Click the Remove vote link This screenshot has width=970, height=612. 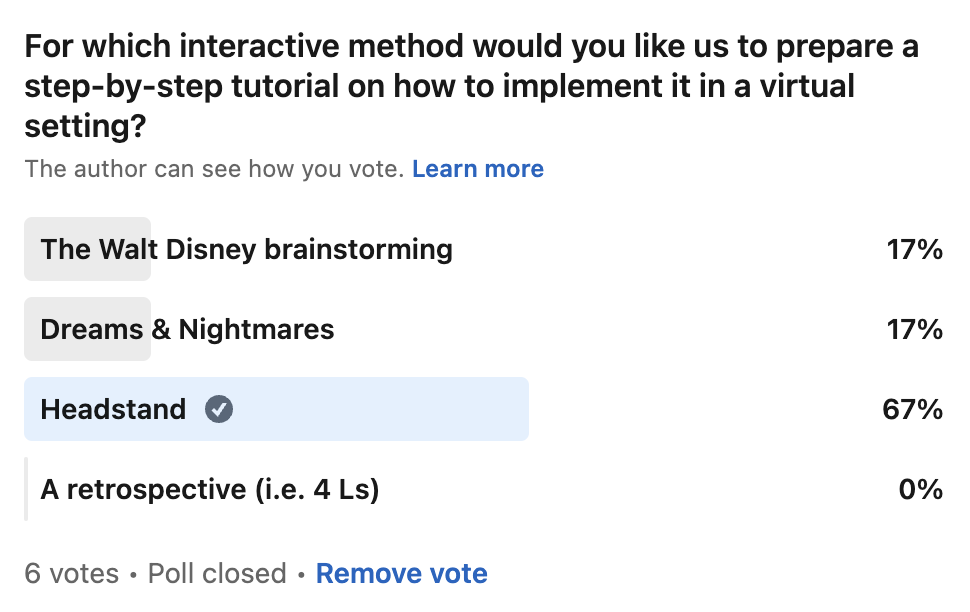(x=401, y=574)
